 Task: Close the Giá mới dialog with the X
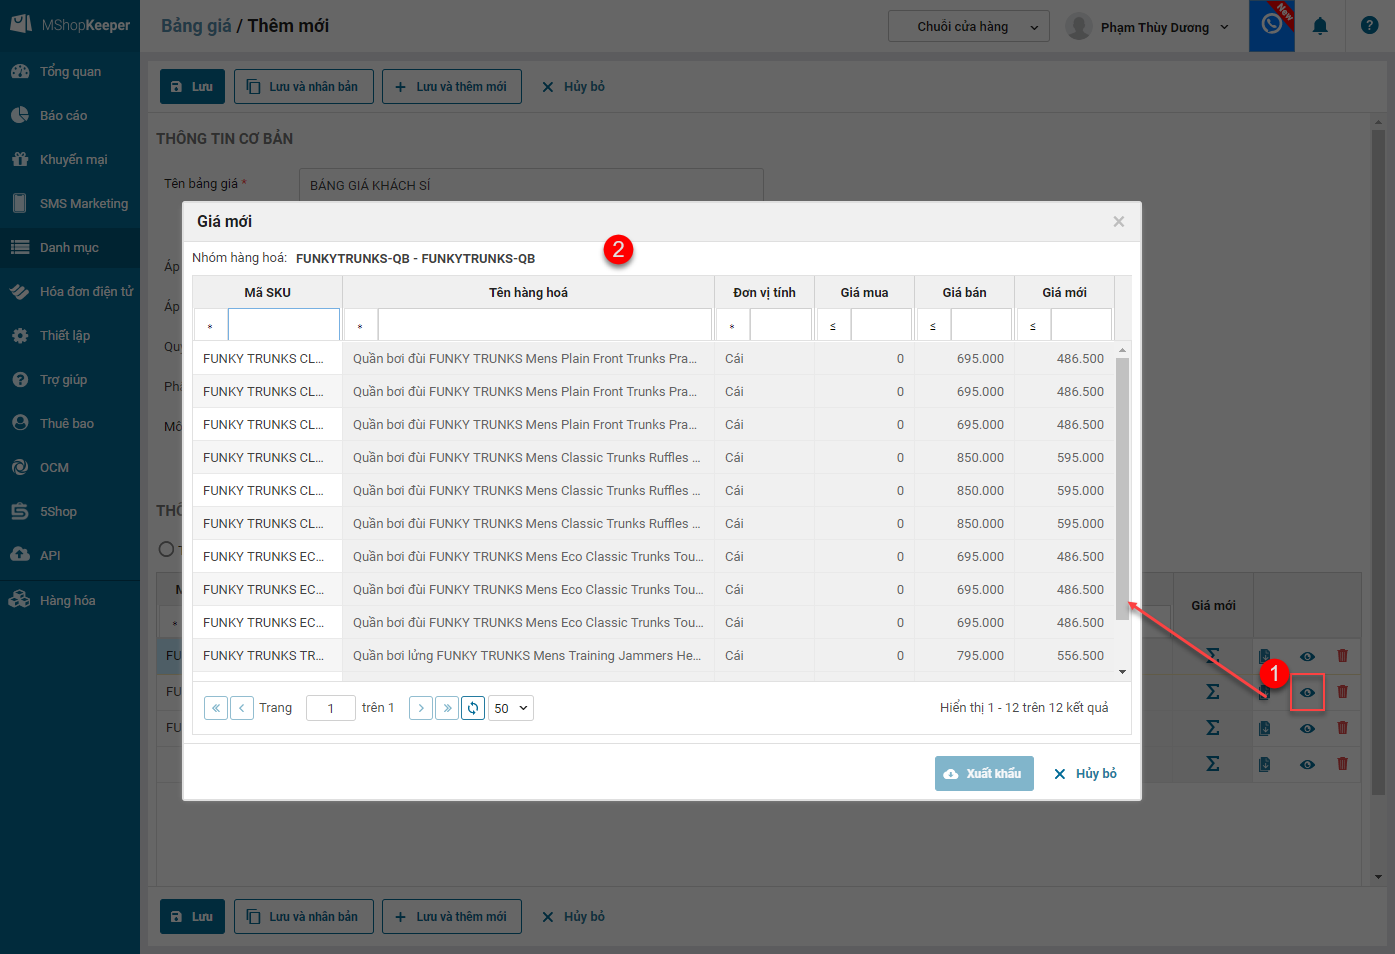[x=1119, y=221]
